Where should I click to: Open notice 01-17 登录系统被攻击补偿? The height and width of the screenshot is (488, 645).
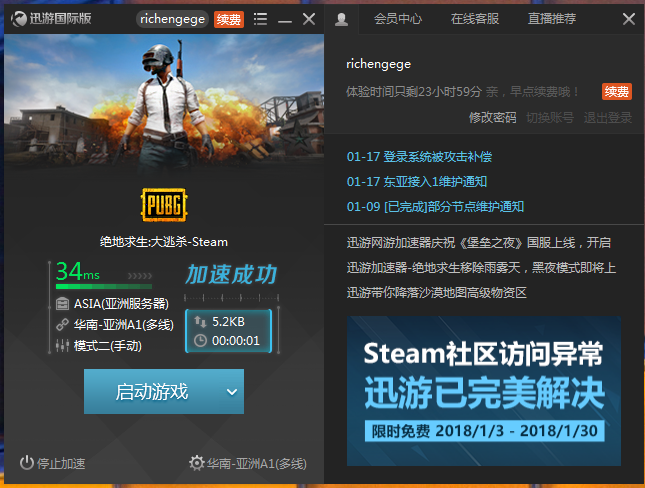(x=419, y=157)
